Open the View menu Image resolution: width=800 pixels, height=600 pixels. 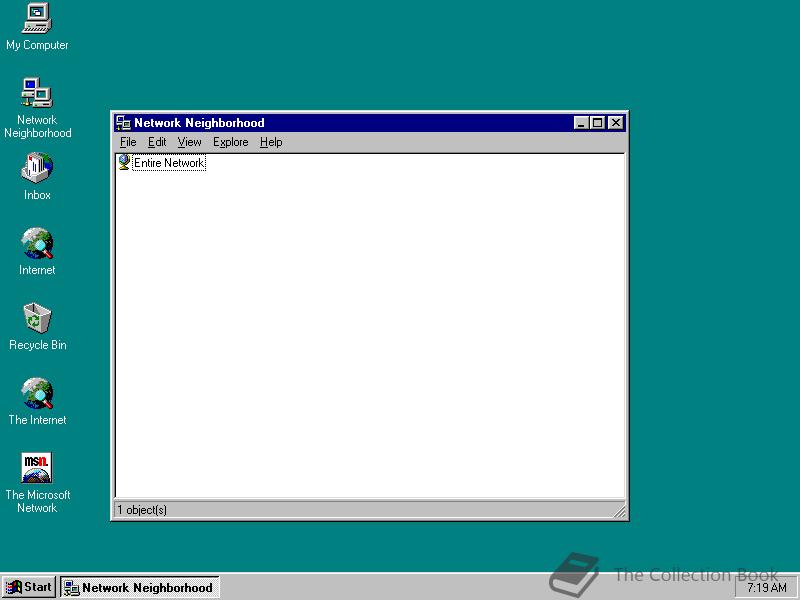(189, 142)
